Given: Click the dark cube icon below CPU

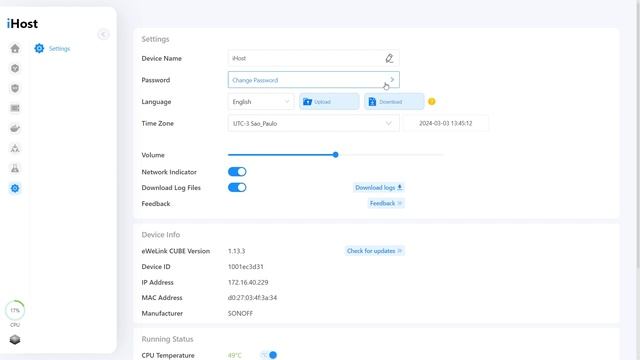Looking at the screenshot, I should point(15,340).
